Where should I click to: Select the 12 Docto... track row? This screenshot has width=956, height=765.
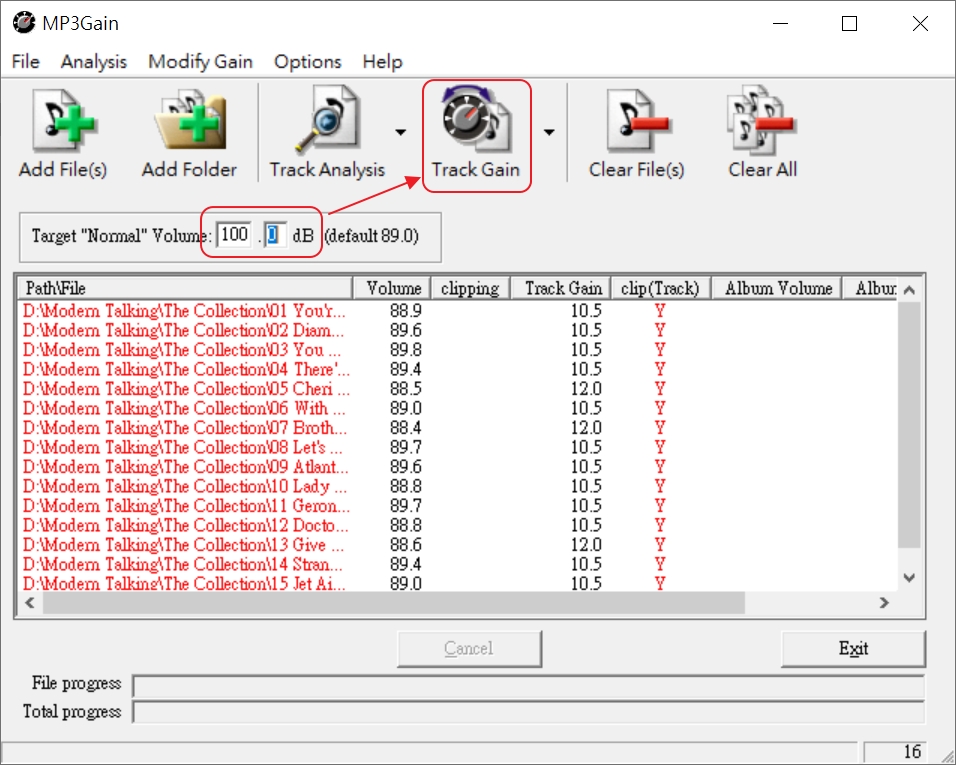[x=457, y=525]
